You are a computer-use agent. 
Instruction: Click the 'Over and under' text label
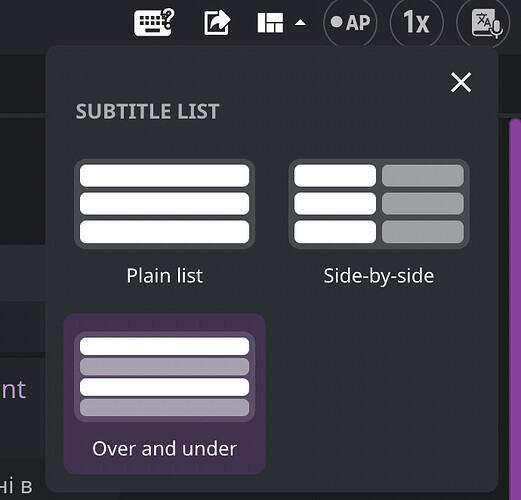click(x=165, y=448)
